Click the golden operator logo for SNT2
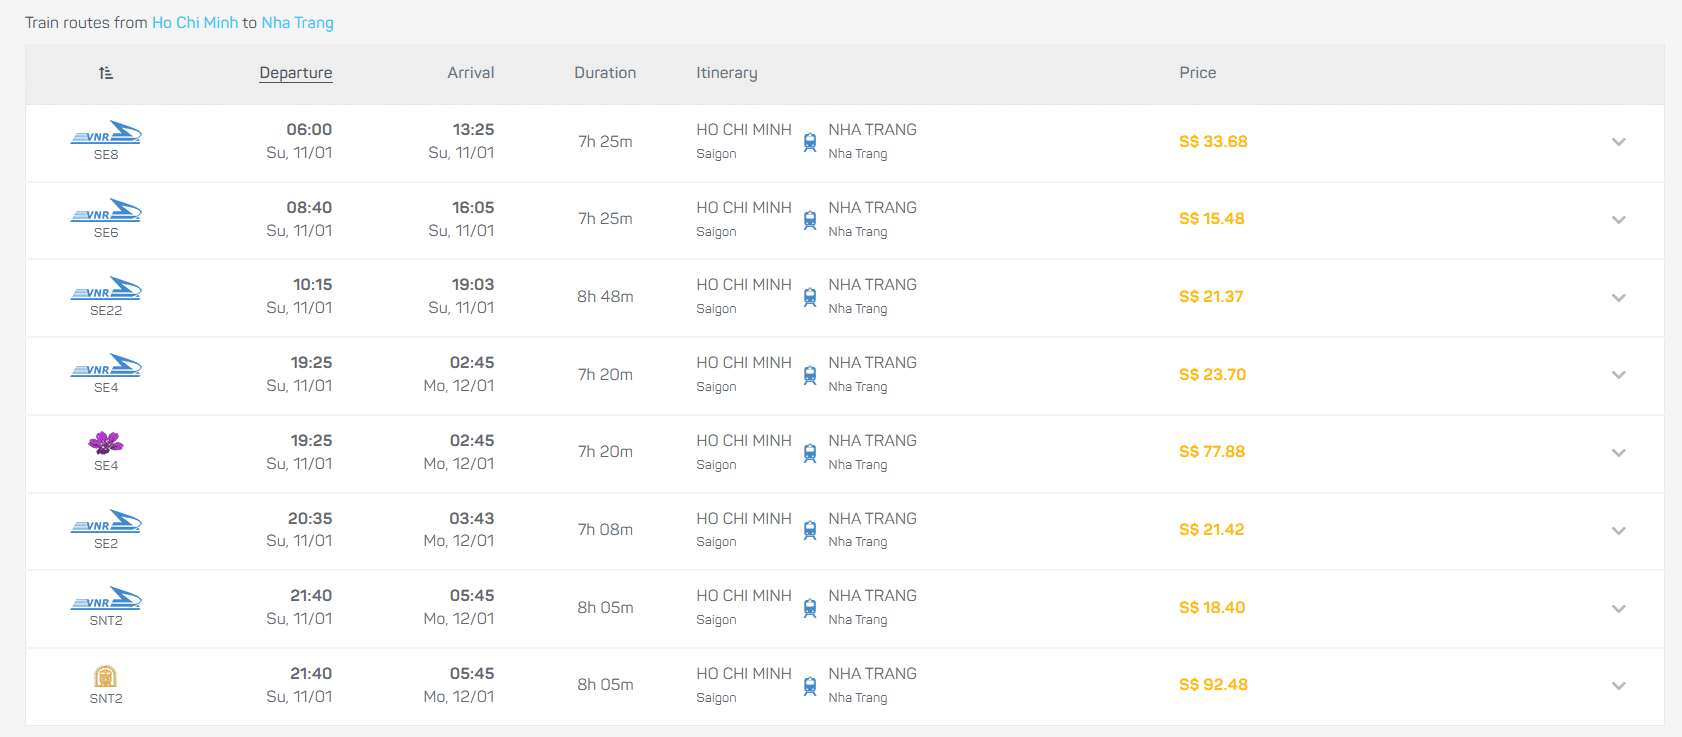 click(106, 677)
